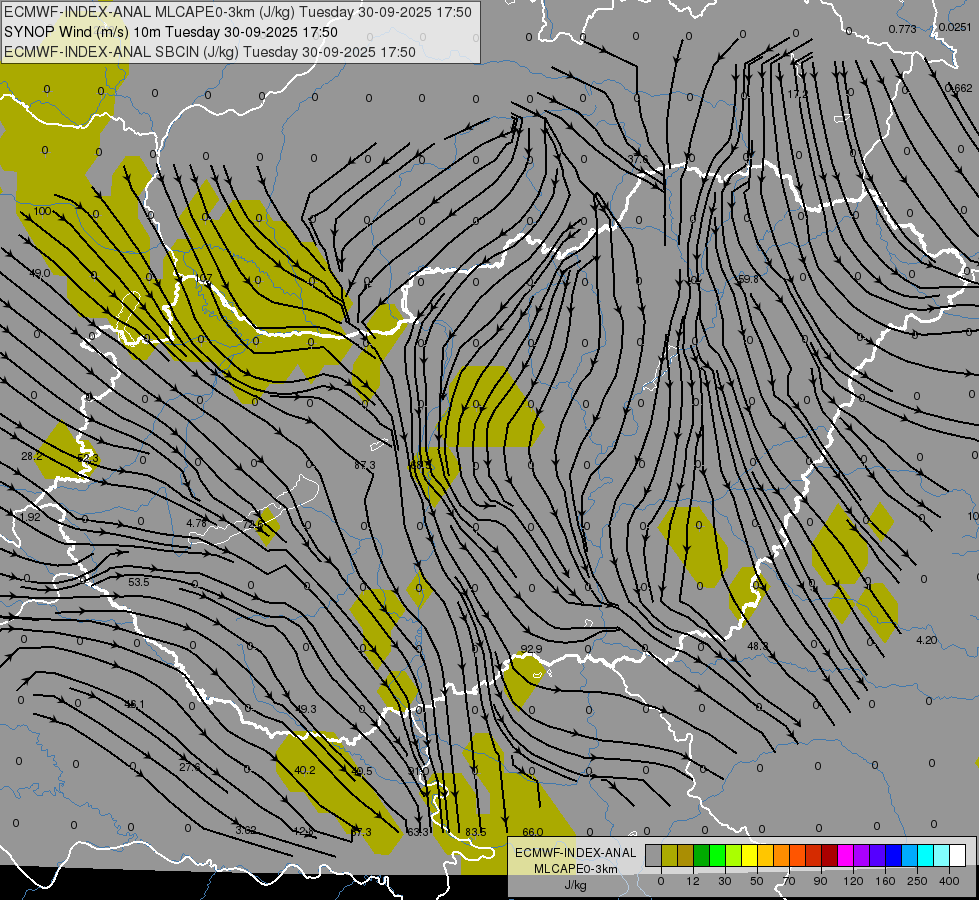The width and height of the screenshot is (979, 900).
Task: Click the map value 100
Action: [x=42, y=211]
